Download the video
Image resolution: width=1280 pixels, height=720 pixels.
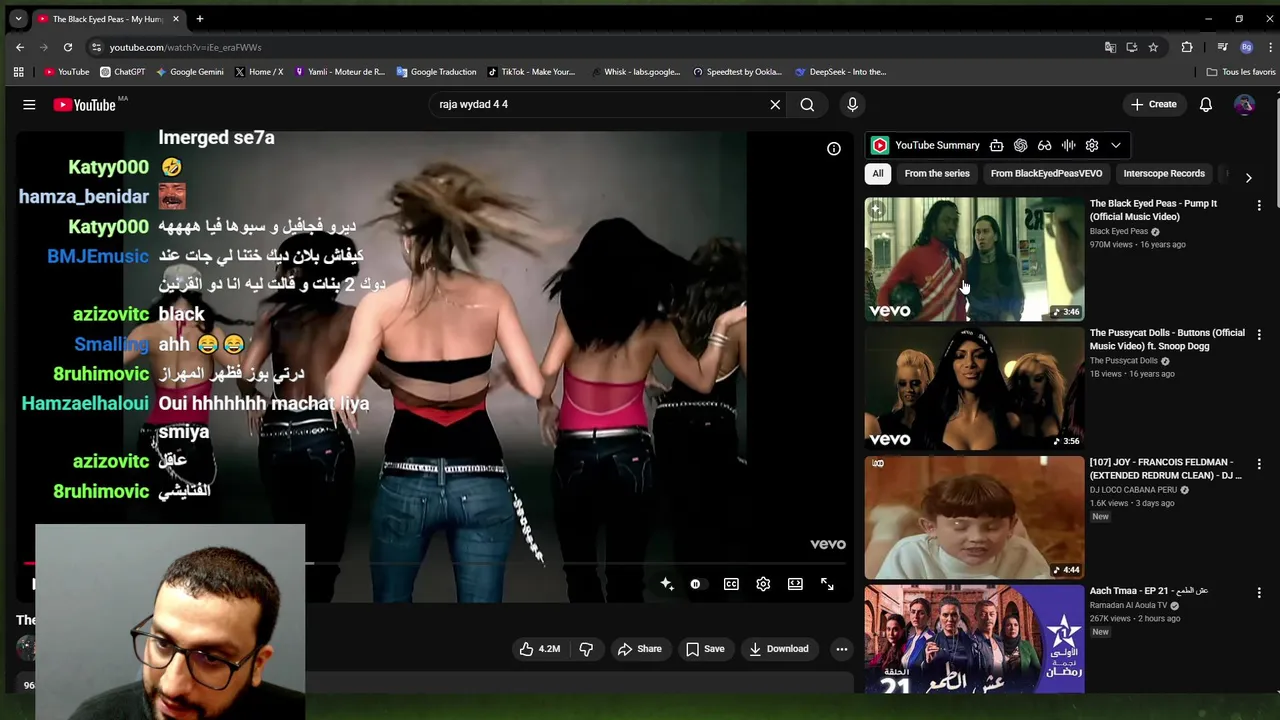point(778,649)
